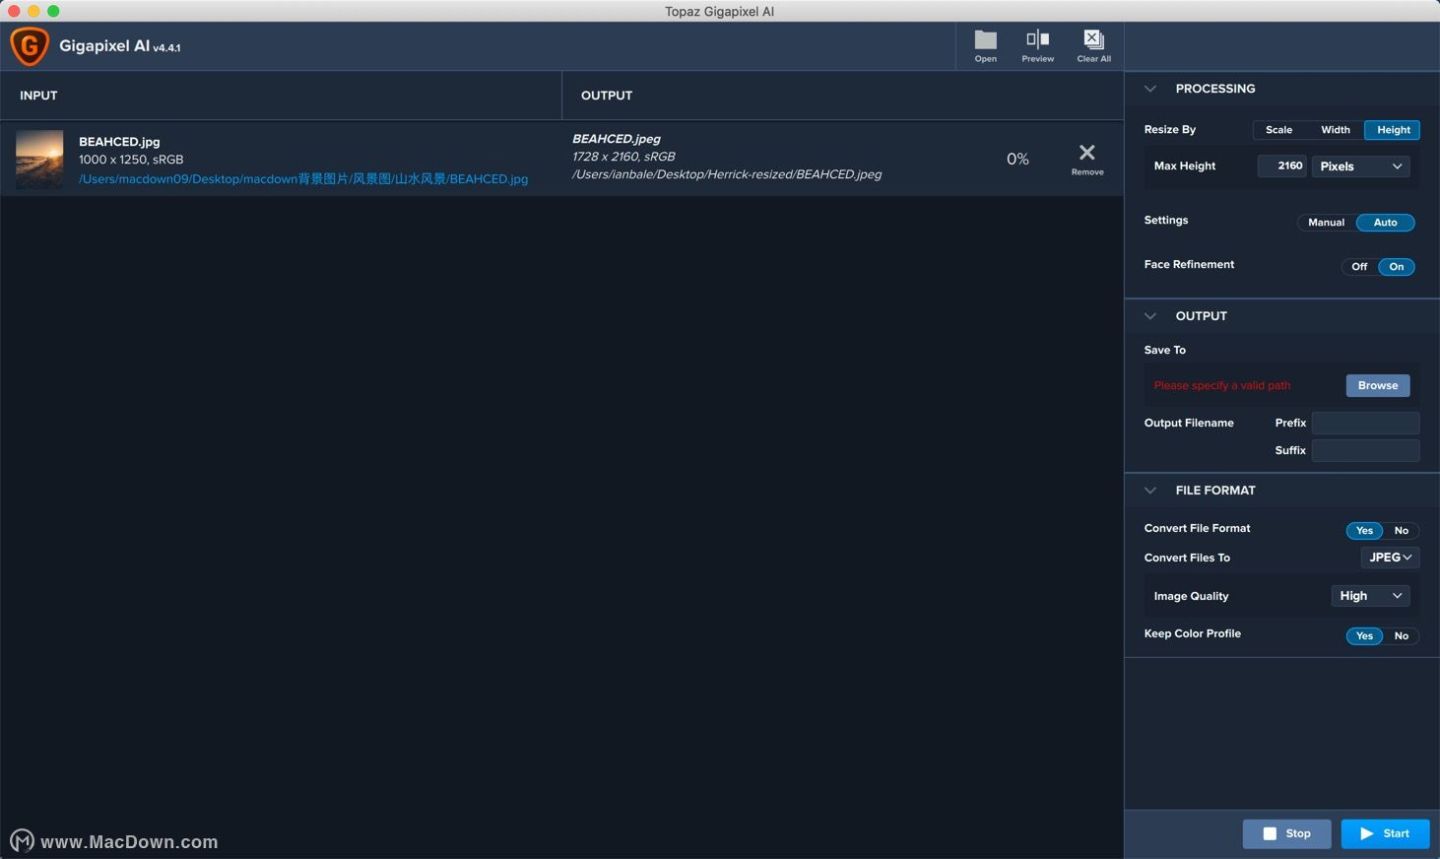The image size is (1440, 859).
Task: Set Convert File Format to No
Action: click(x=1401, y=531)
